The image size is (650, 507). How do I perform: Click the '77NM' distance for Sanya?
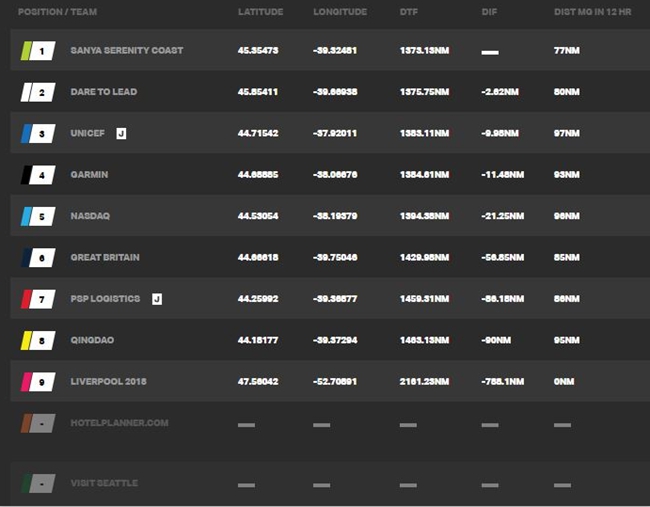coord(567,51)
